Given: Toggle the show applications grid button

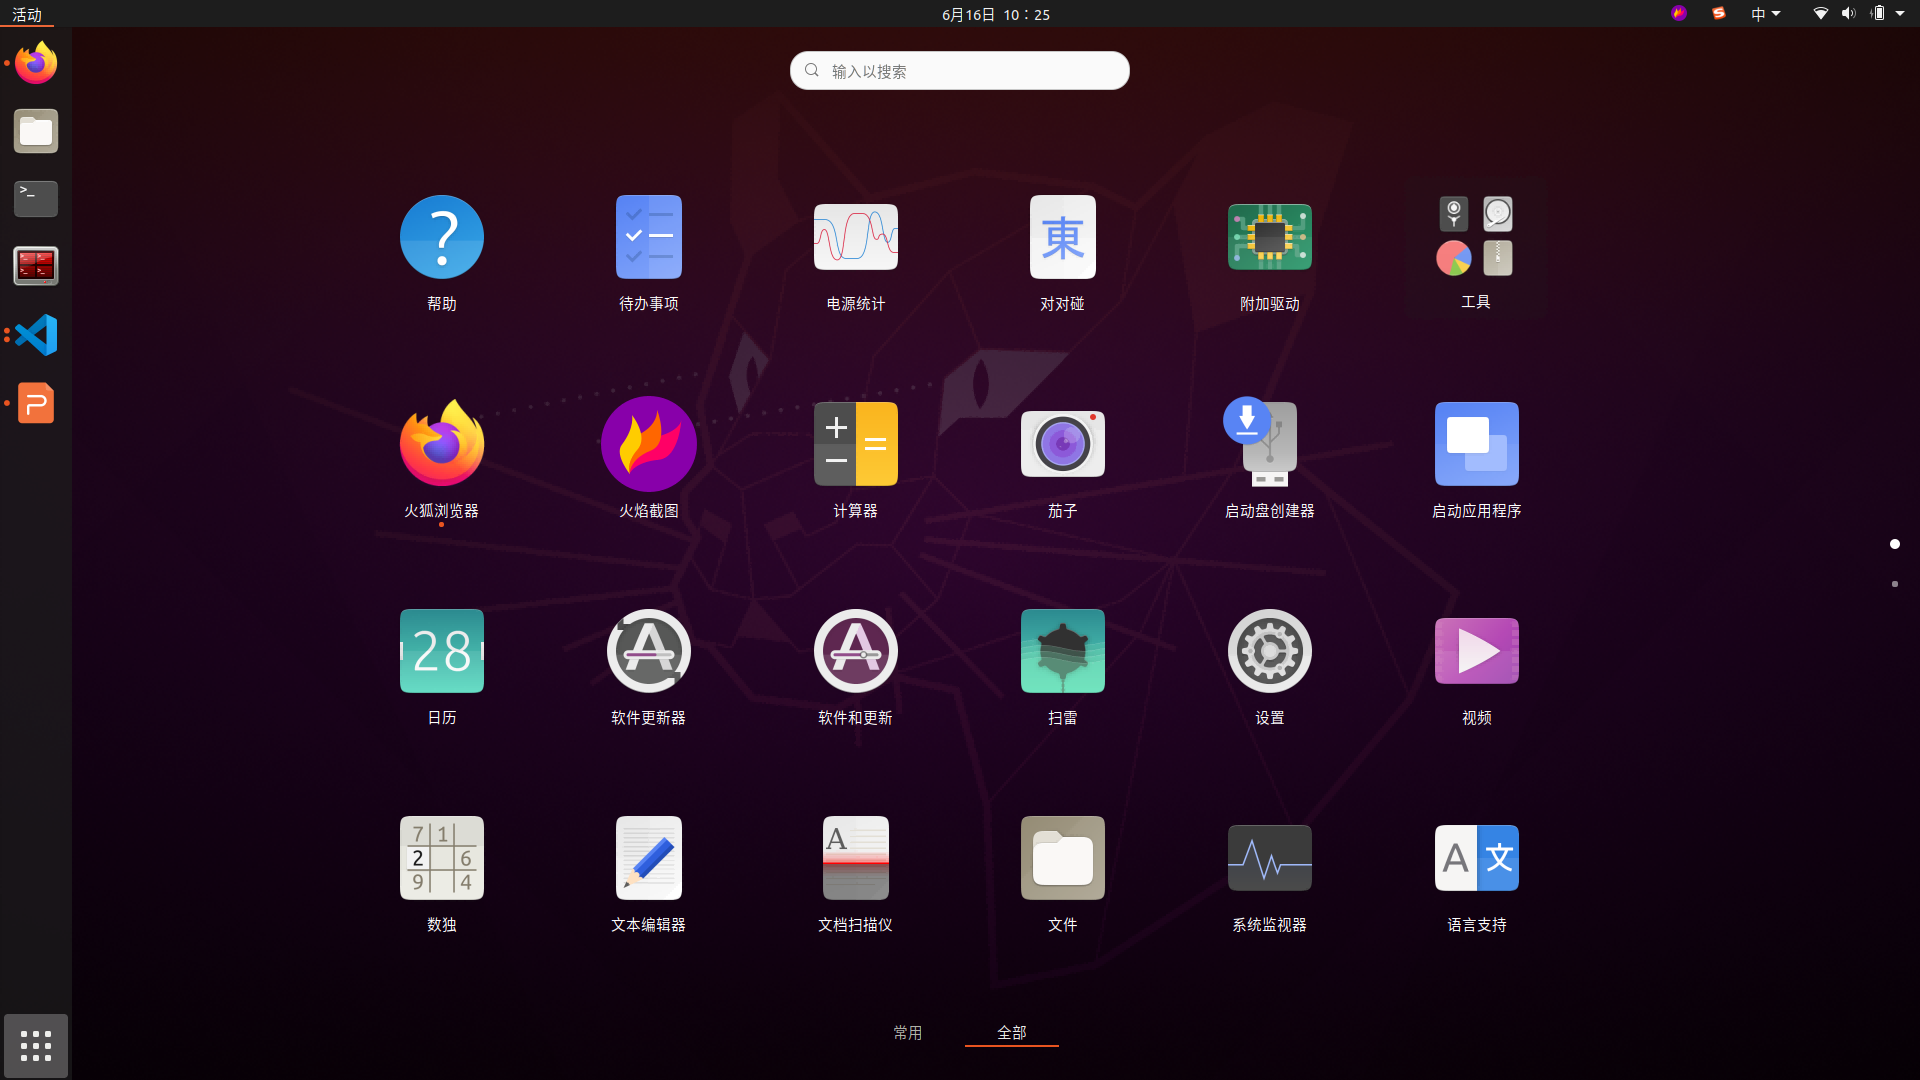Looking at the screenshot, I should [x=36, y=1046].
